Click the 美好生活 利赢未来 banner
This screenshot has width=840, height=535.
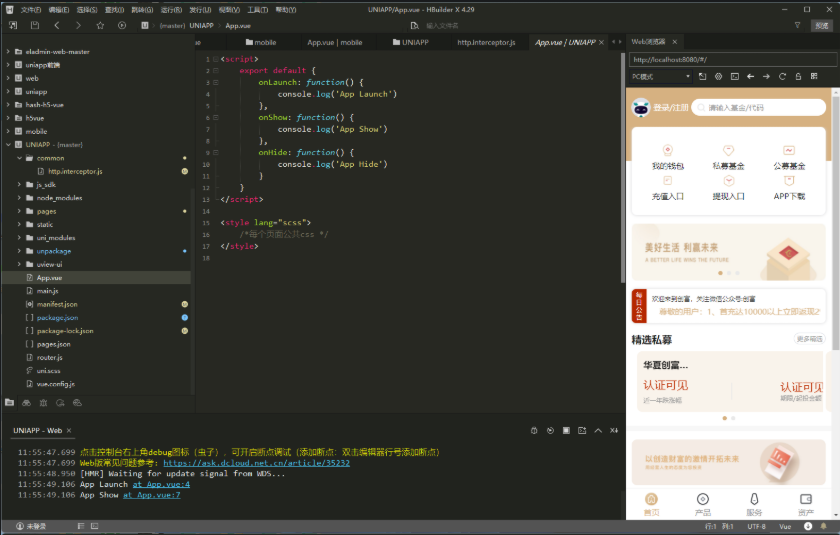(729, 252)
